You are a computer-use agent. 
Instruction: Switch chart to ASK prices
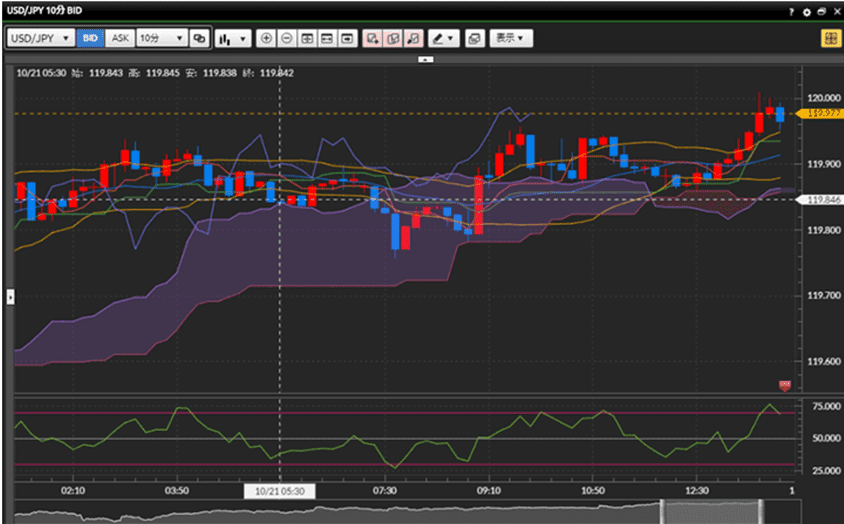coord(120,38)
